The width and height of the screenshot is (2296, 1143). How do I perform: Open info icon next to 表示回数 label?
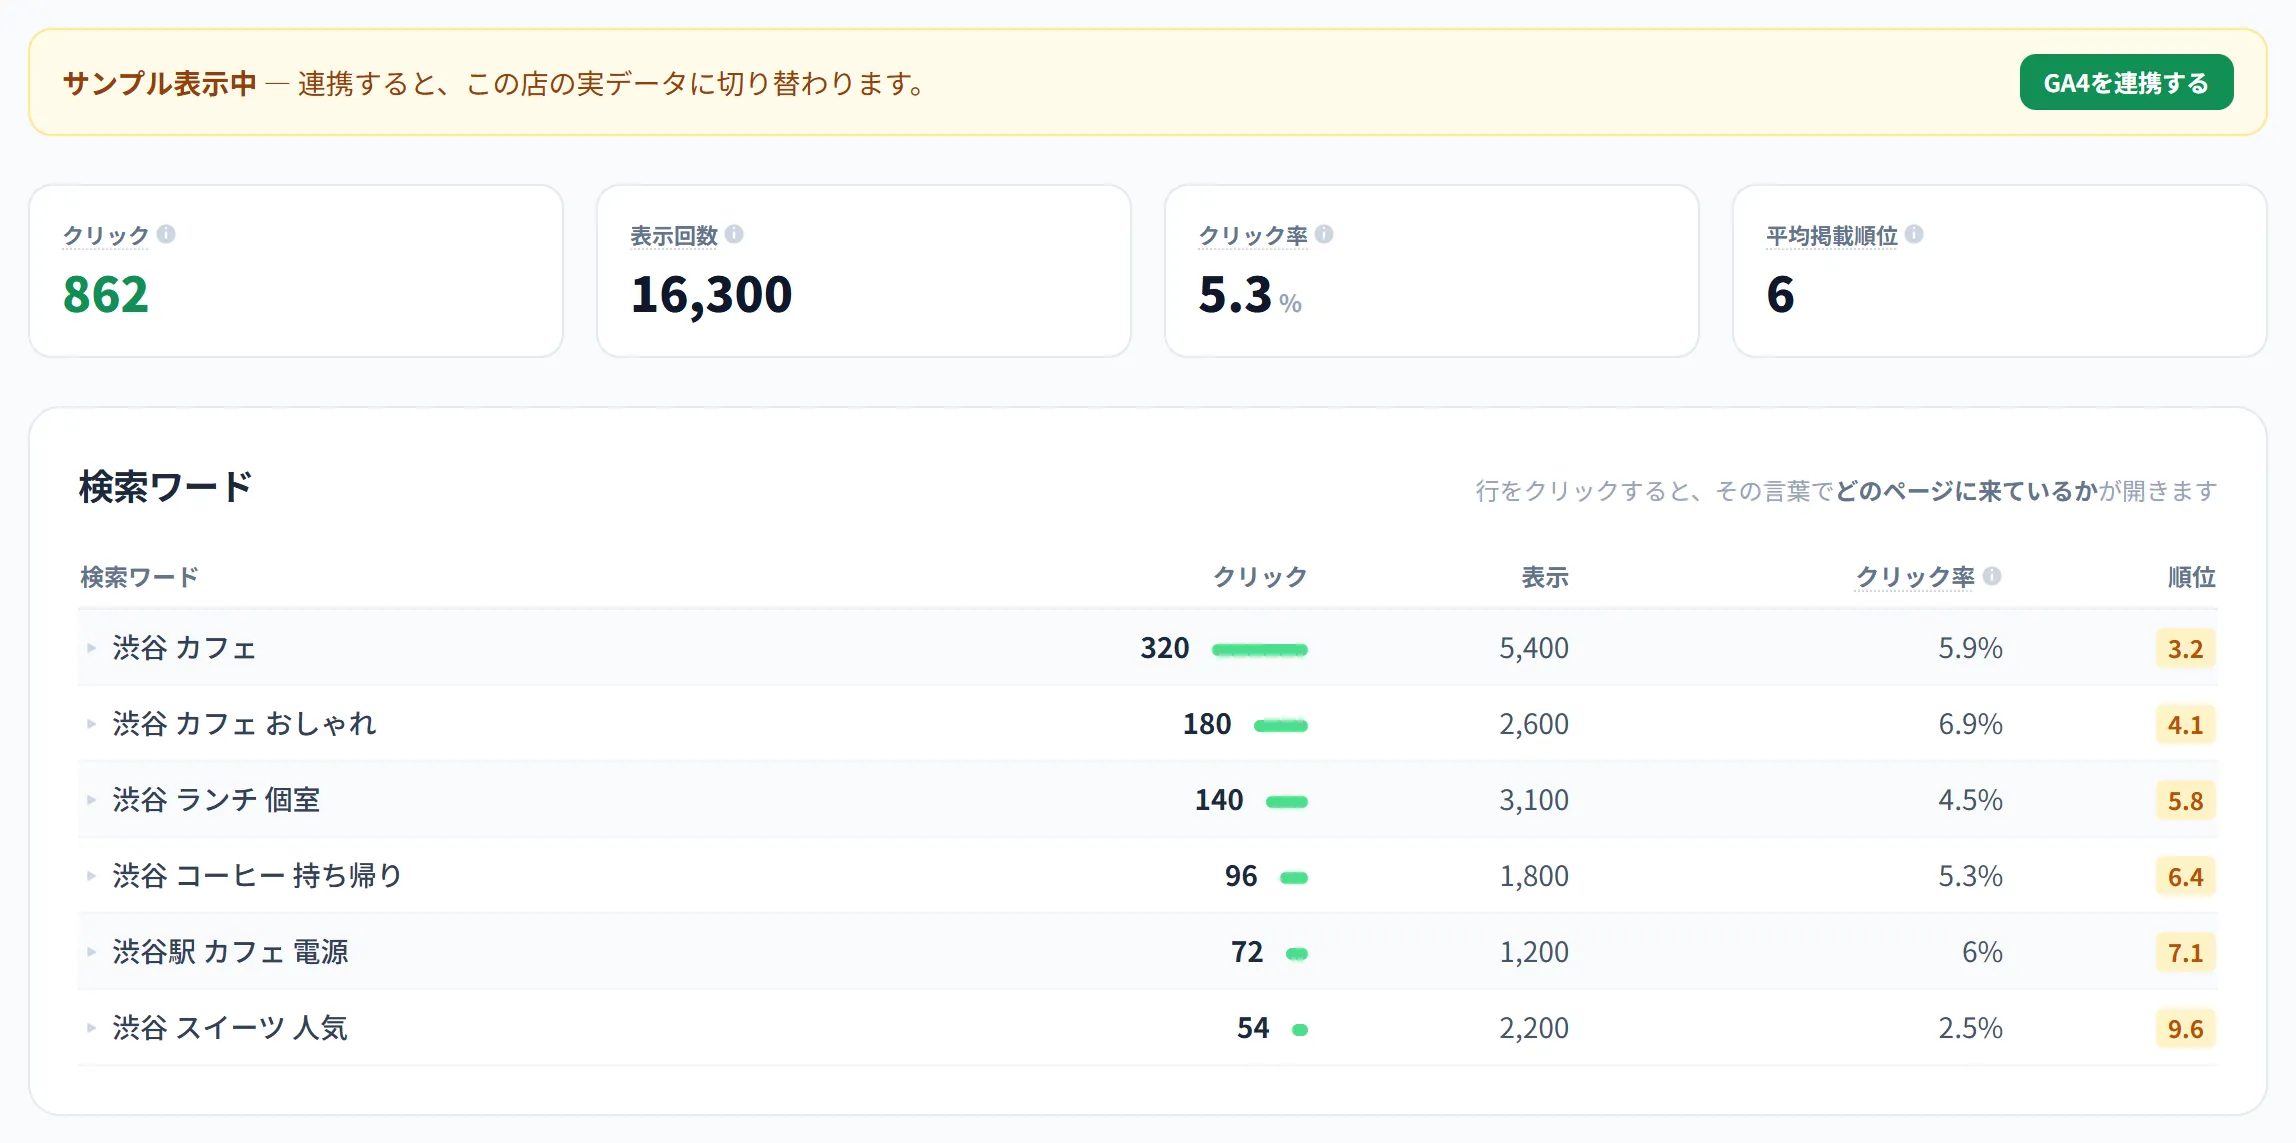(734, 234)
